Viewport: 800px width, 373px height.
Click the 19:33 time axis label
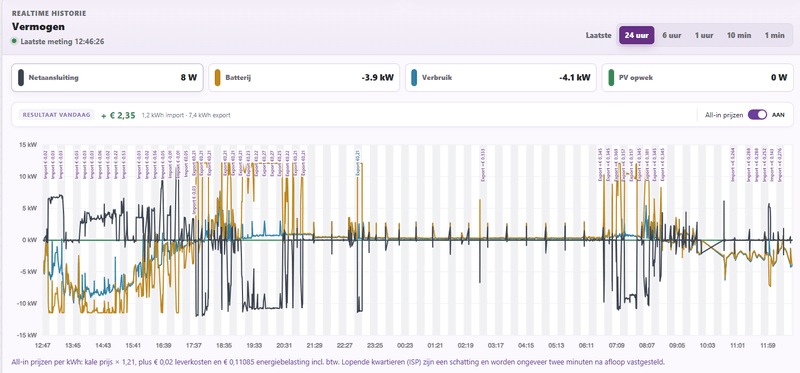(254, 345)
